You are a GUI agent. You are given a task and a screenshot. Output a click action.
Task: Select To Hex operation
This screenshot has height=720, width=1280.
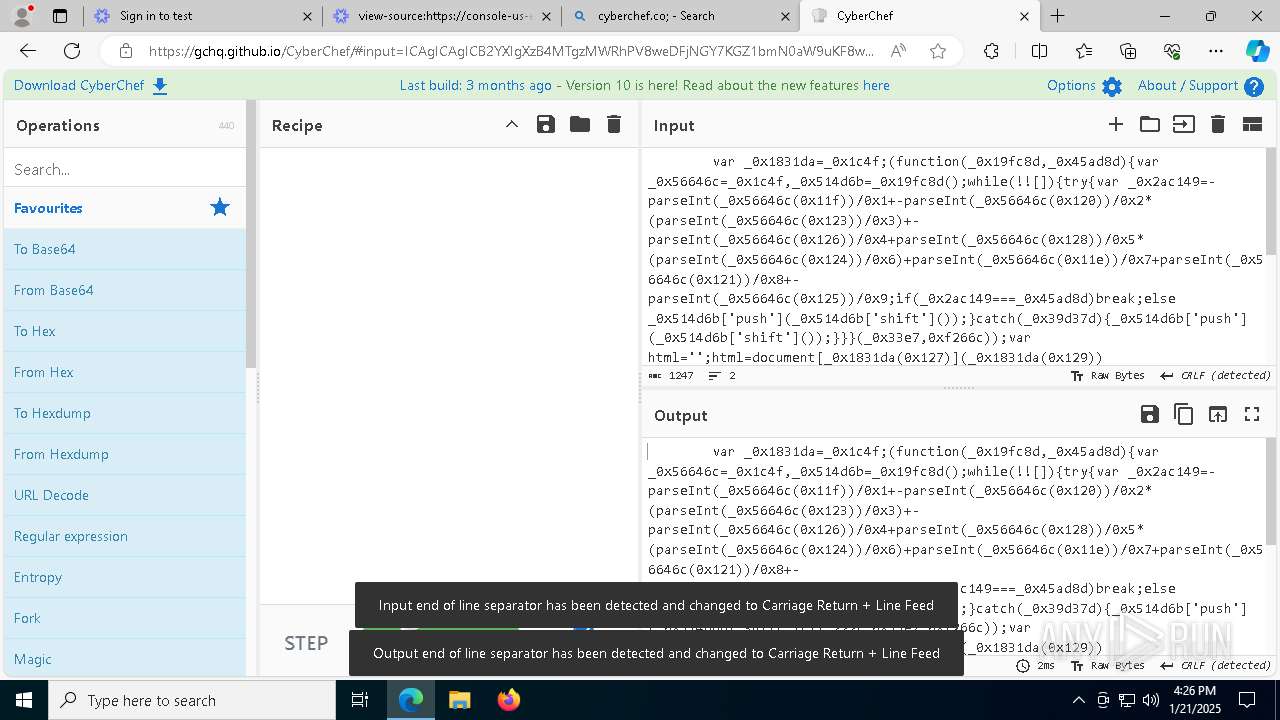click(125, 331)
